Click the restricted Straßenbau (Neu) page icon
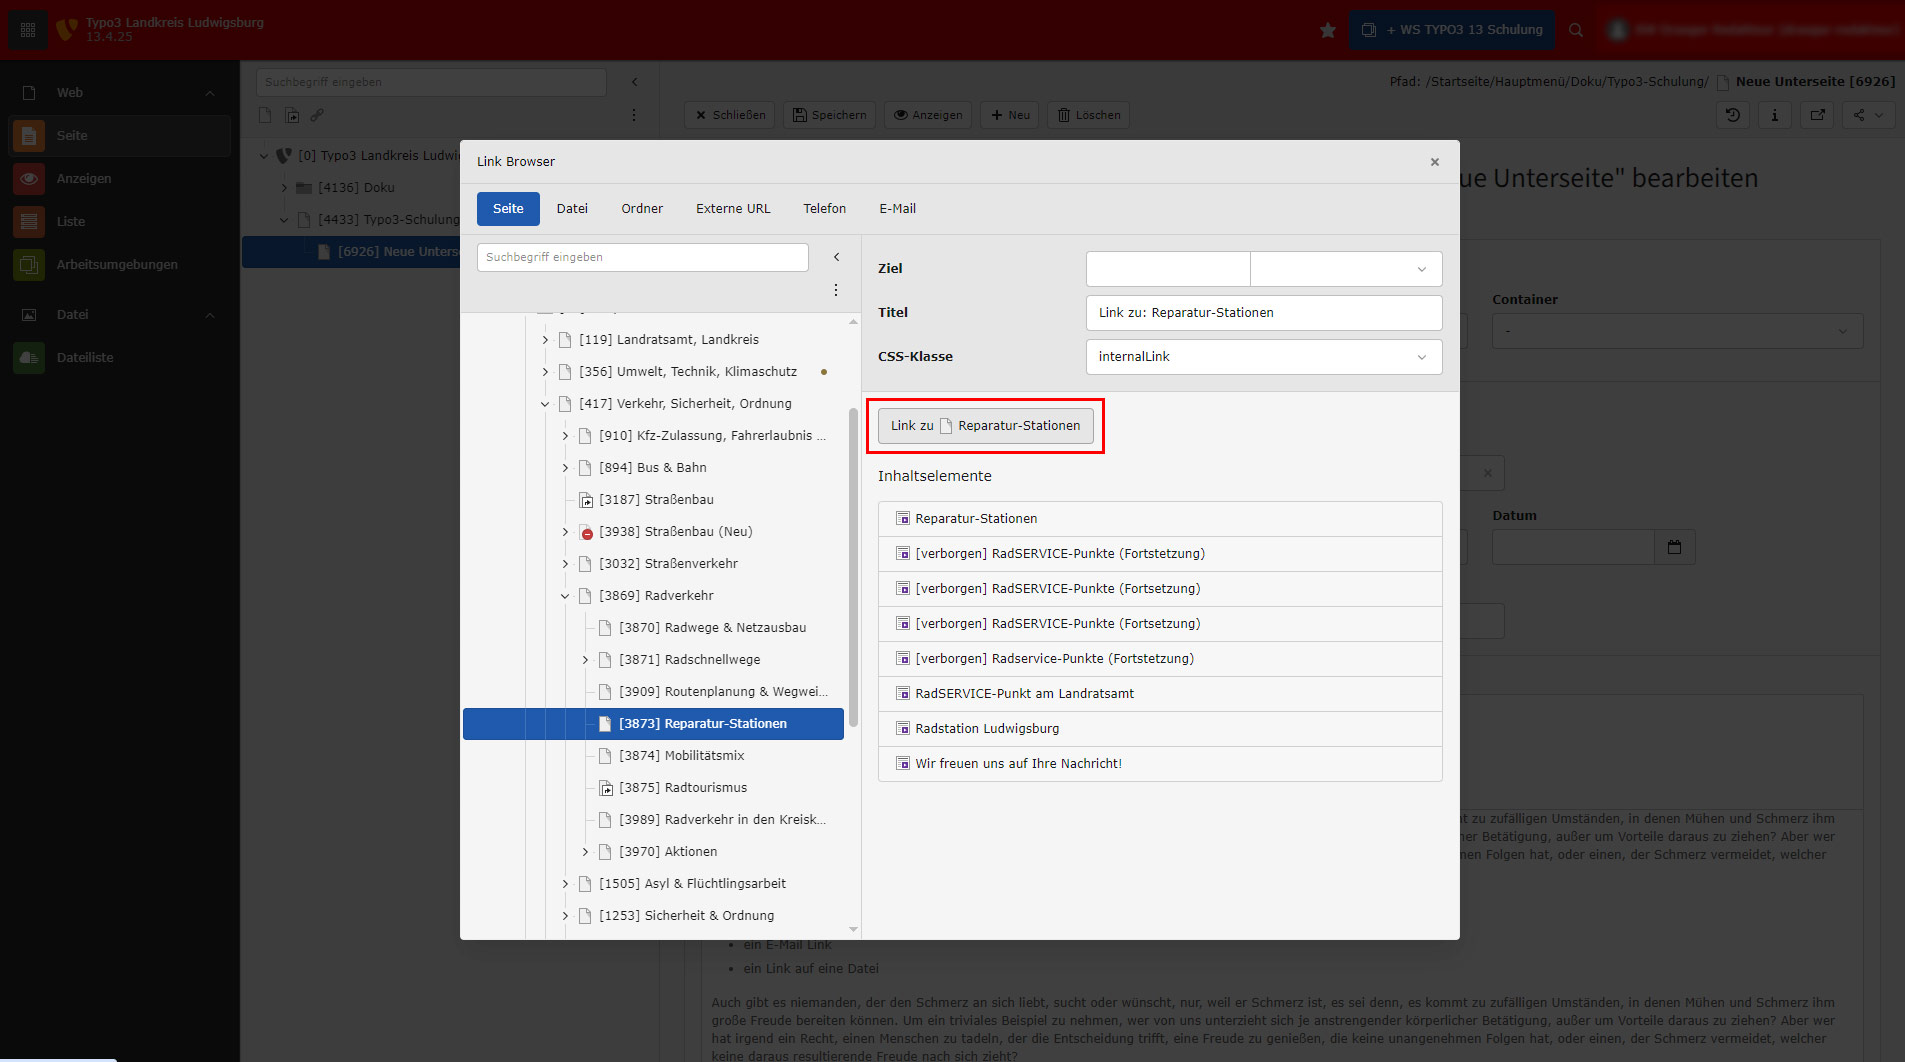Screen dimensions: 1905x1062 (x=586, y=532)
